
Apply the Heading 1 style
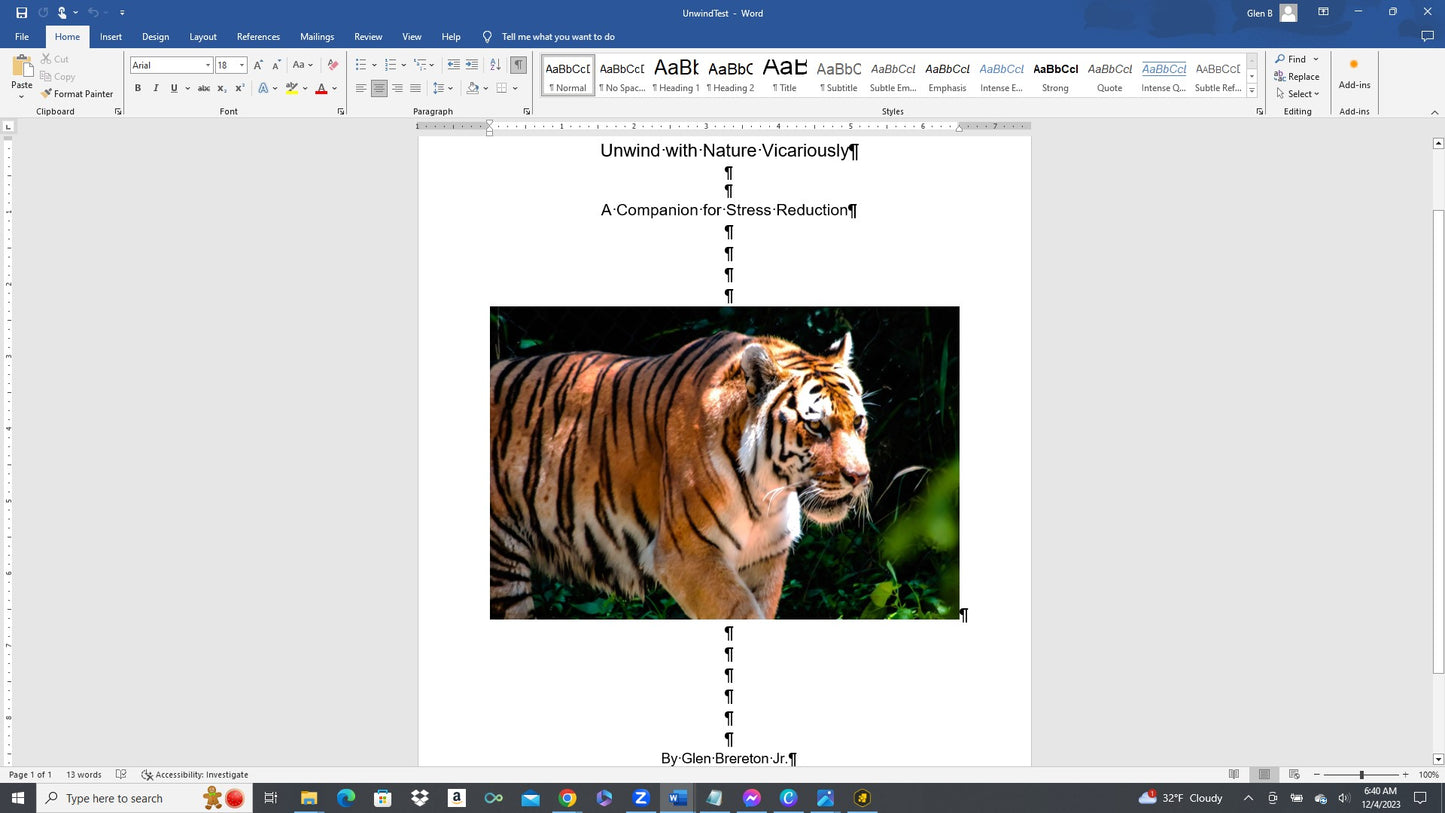point(676,75)
